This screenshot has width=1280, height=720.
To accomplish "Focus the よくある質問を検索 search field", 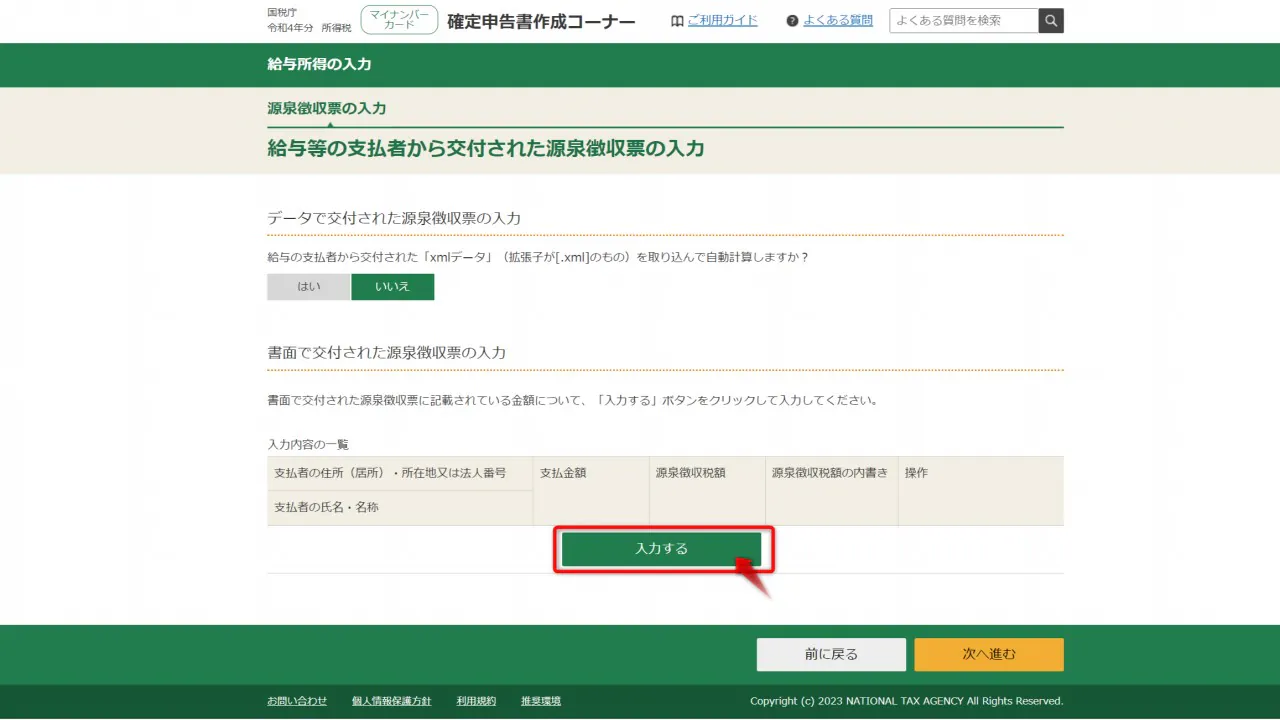I will [x=963, y=20].
